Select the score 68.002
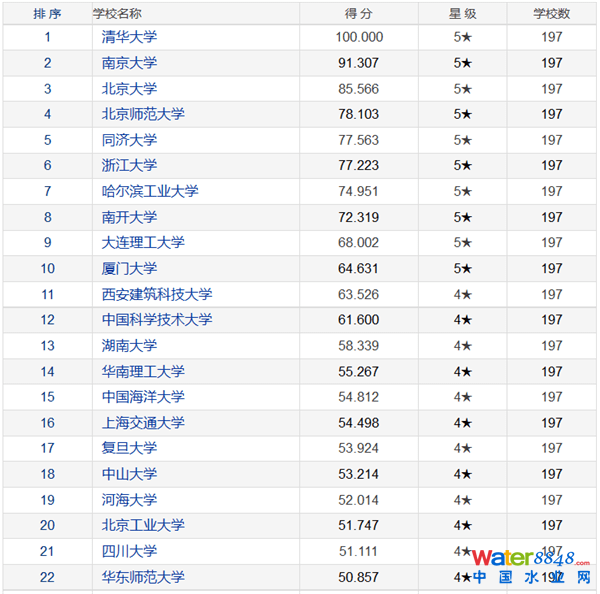The height and width of the screenshot is (594, 600). pyautogui.click(x=359, y=242)
